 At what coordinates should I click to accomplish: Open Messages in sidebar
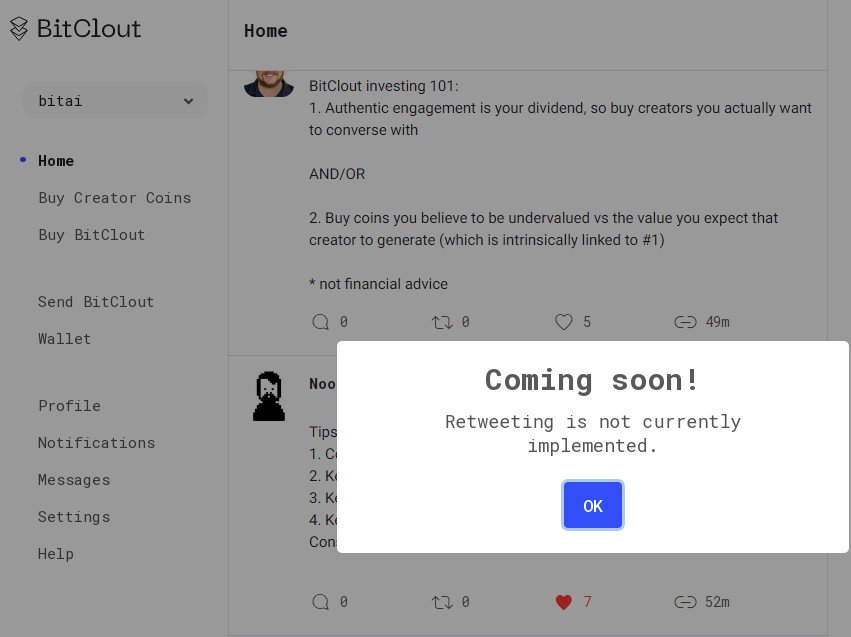coord(74,480)
